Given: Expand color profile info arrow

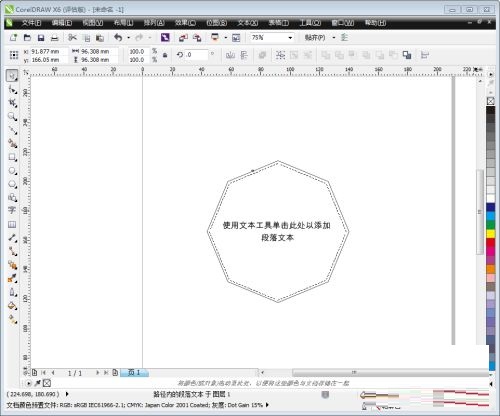Looking at the screenshot, I should click(267, 405).
